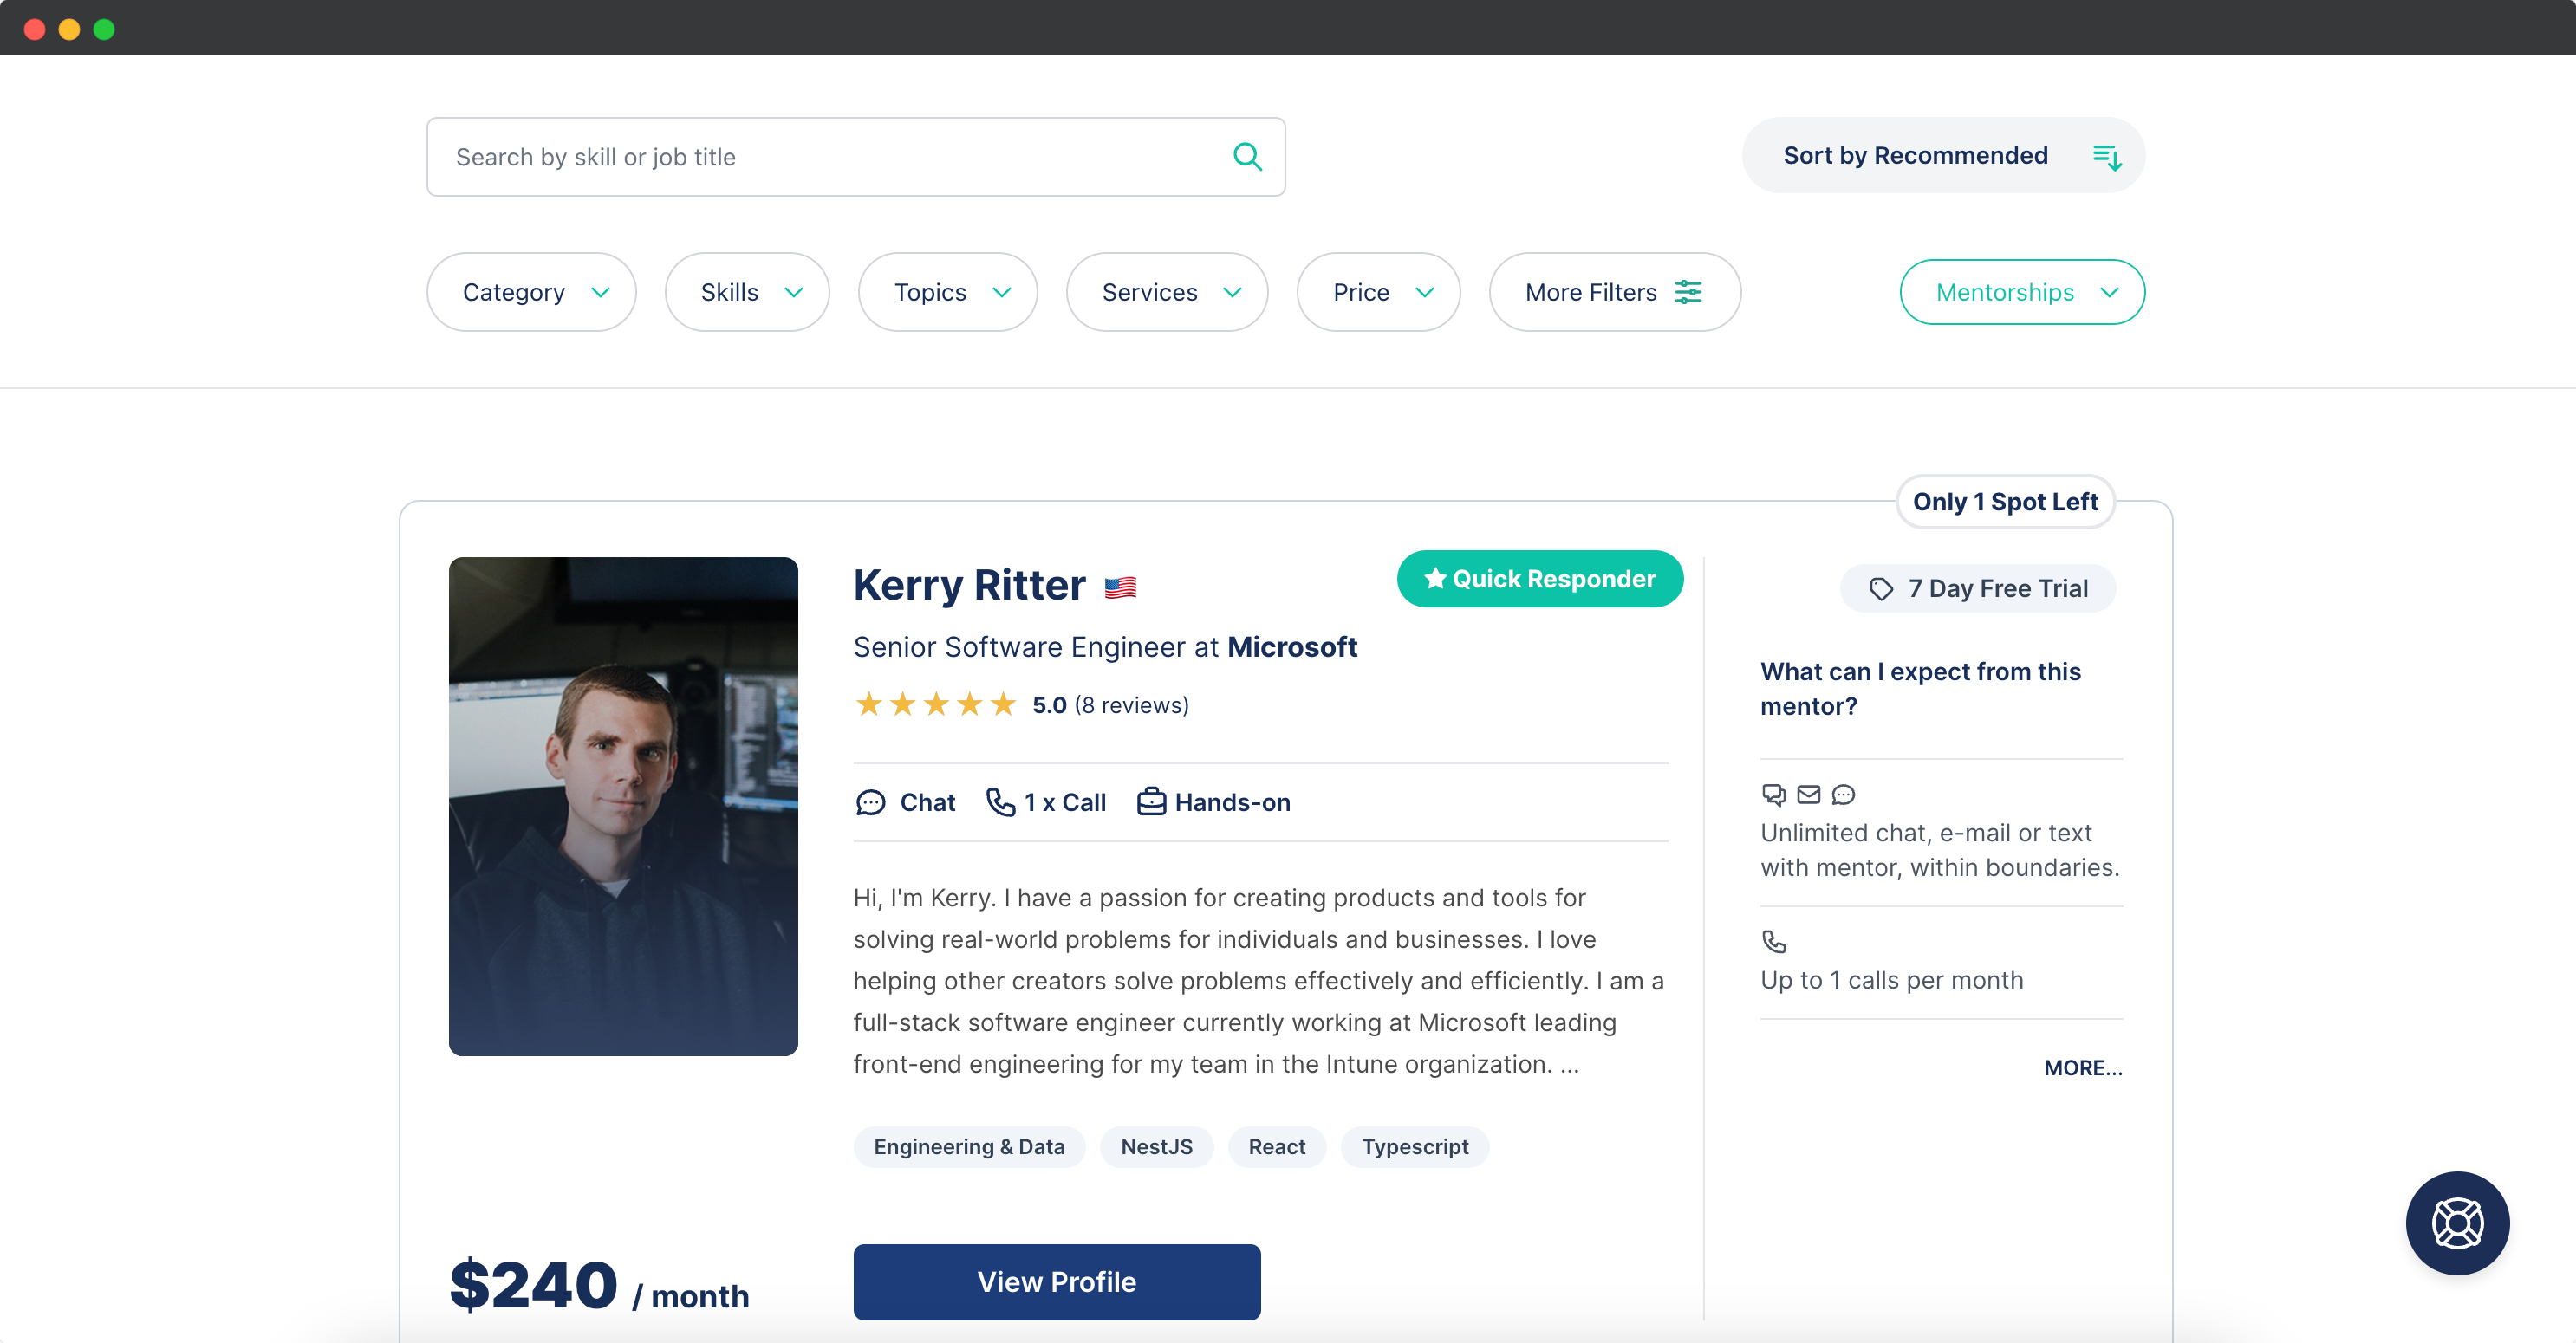Click the MORE... link

(2082, 1068)
